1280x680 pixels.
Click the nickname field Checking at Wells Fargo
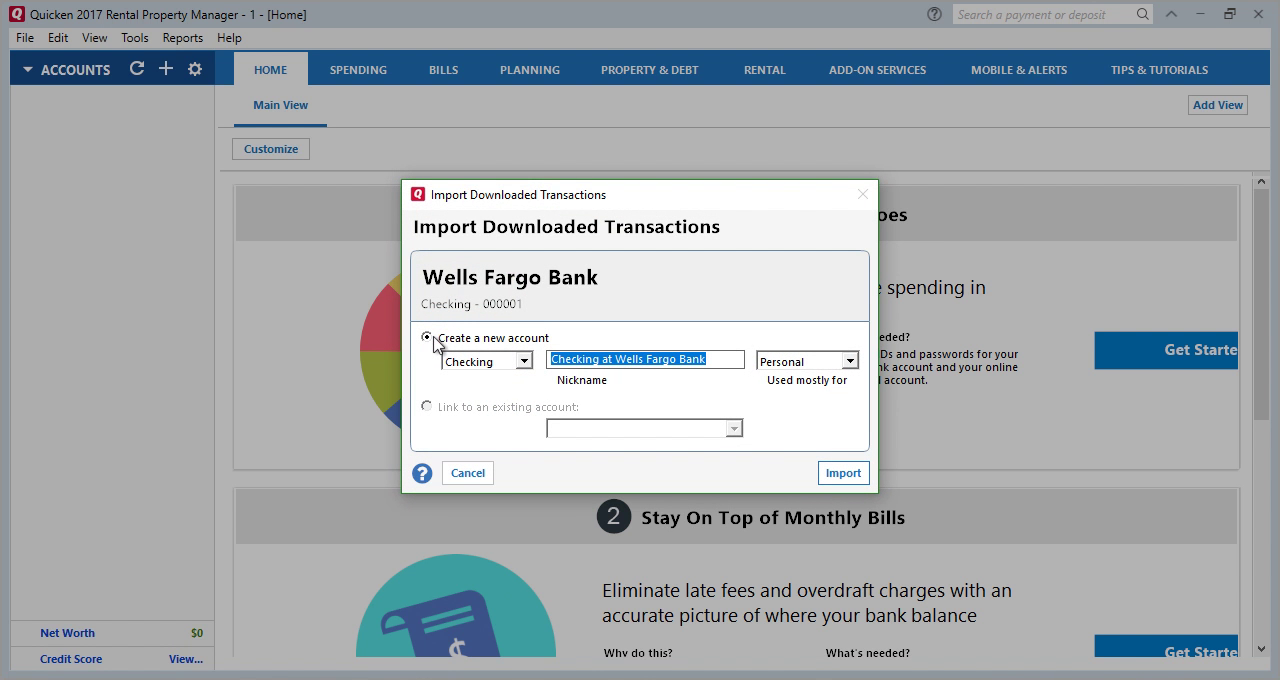(x=645, y=359)
